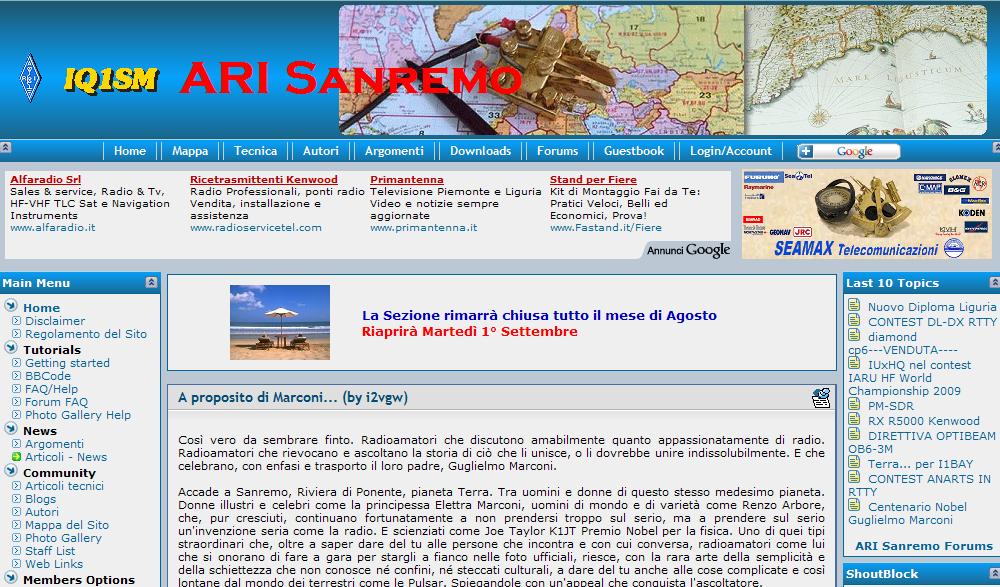Open Argomenti under News in sidebar
1000x587 pixels.
click(54, 444)
